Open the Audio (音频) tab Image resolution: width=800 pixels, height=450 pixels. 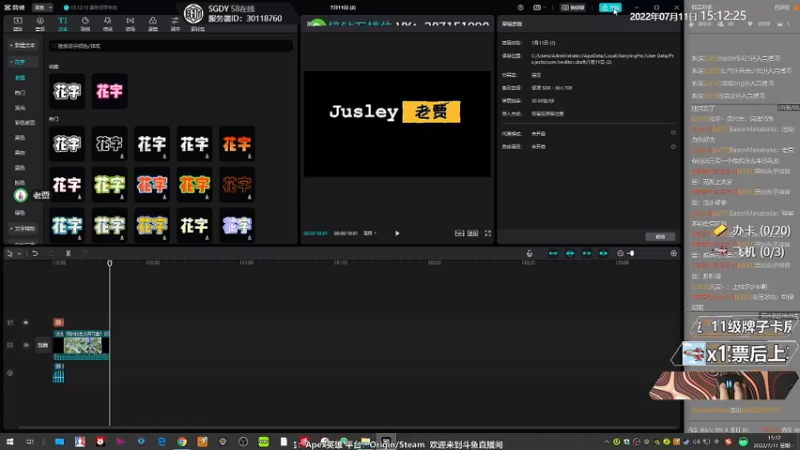pos(40,23)
